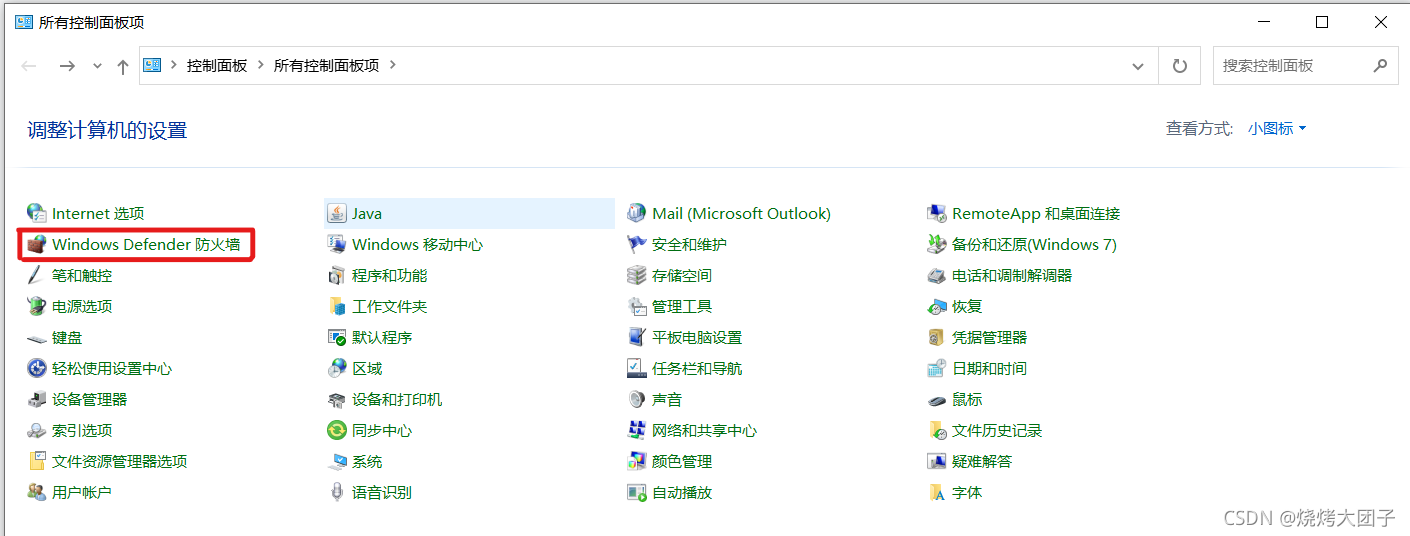
Task: Click the Java control panel icon
Action: pos(337,214)
